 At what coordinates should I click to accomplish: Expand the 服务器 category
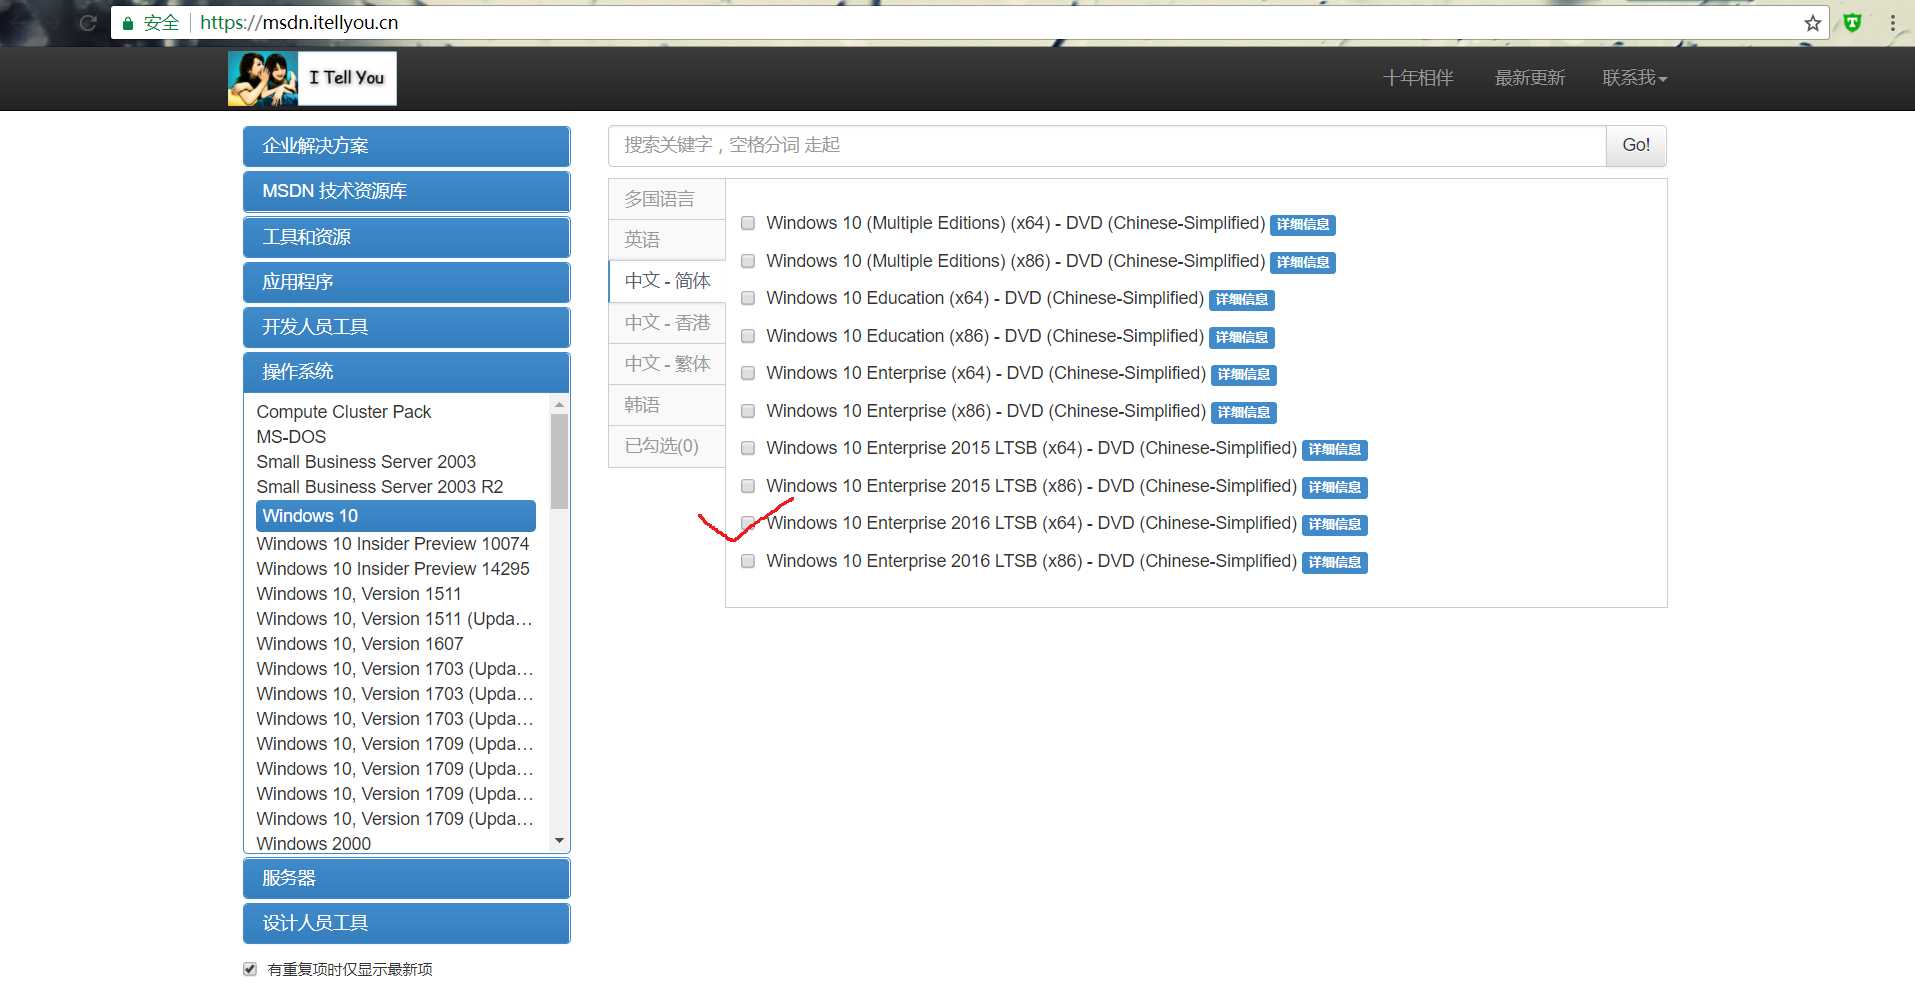[x=406, y=878]
